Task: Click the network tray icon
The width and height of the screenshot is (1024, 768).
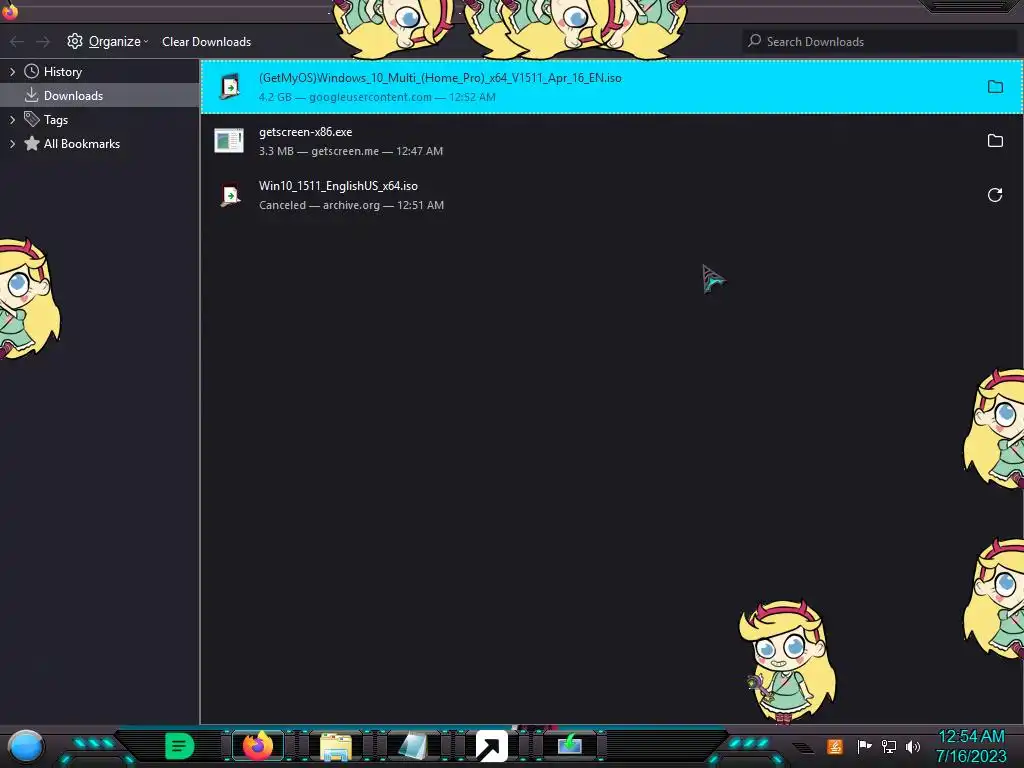Action: (x=888, y=746)
